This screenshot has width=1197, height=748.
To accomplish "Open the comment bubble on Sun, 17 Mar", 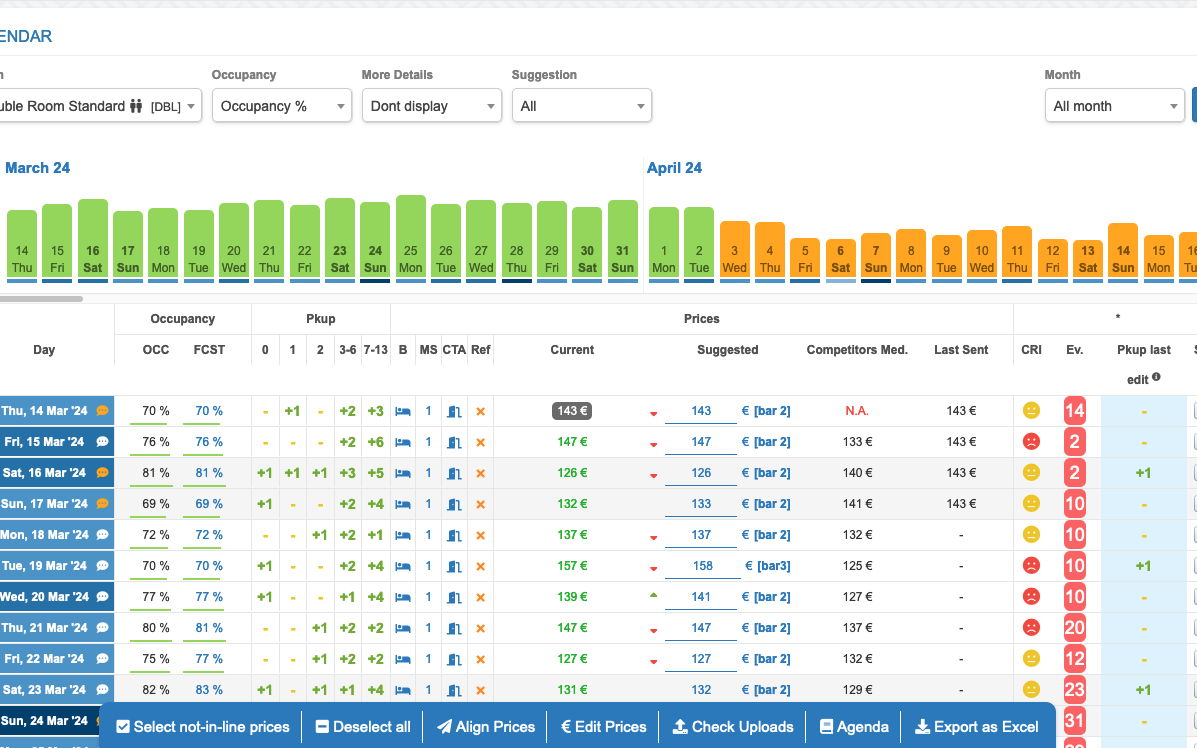I will (102, 504).
